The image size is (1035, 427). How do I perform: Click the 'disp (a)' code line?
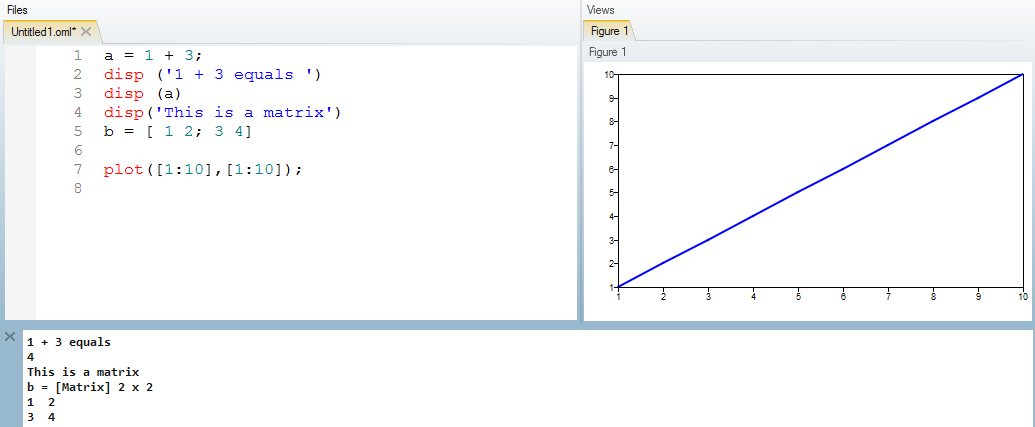coord(142,93)
